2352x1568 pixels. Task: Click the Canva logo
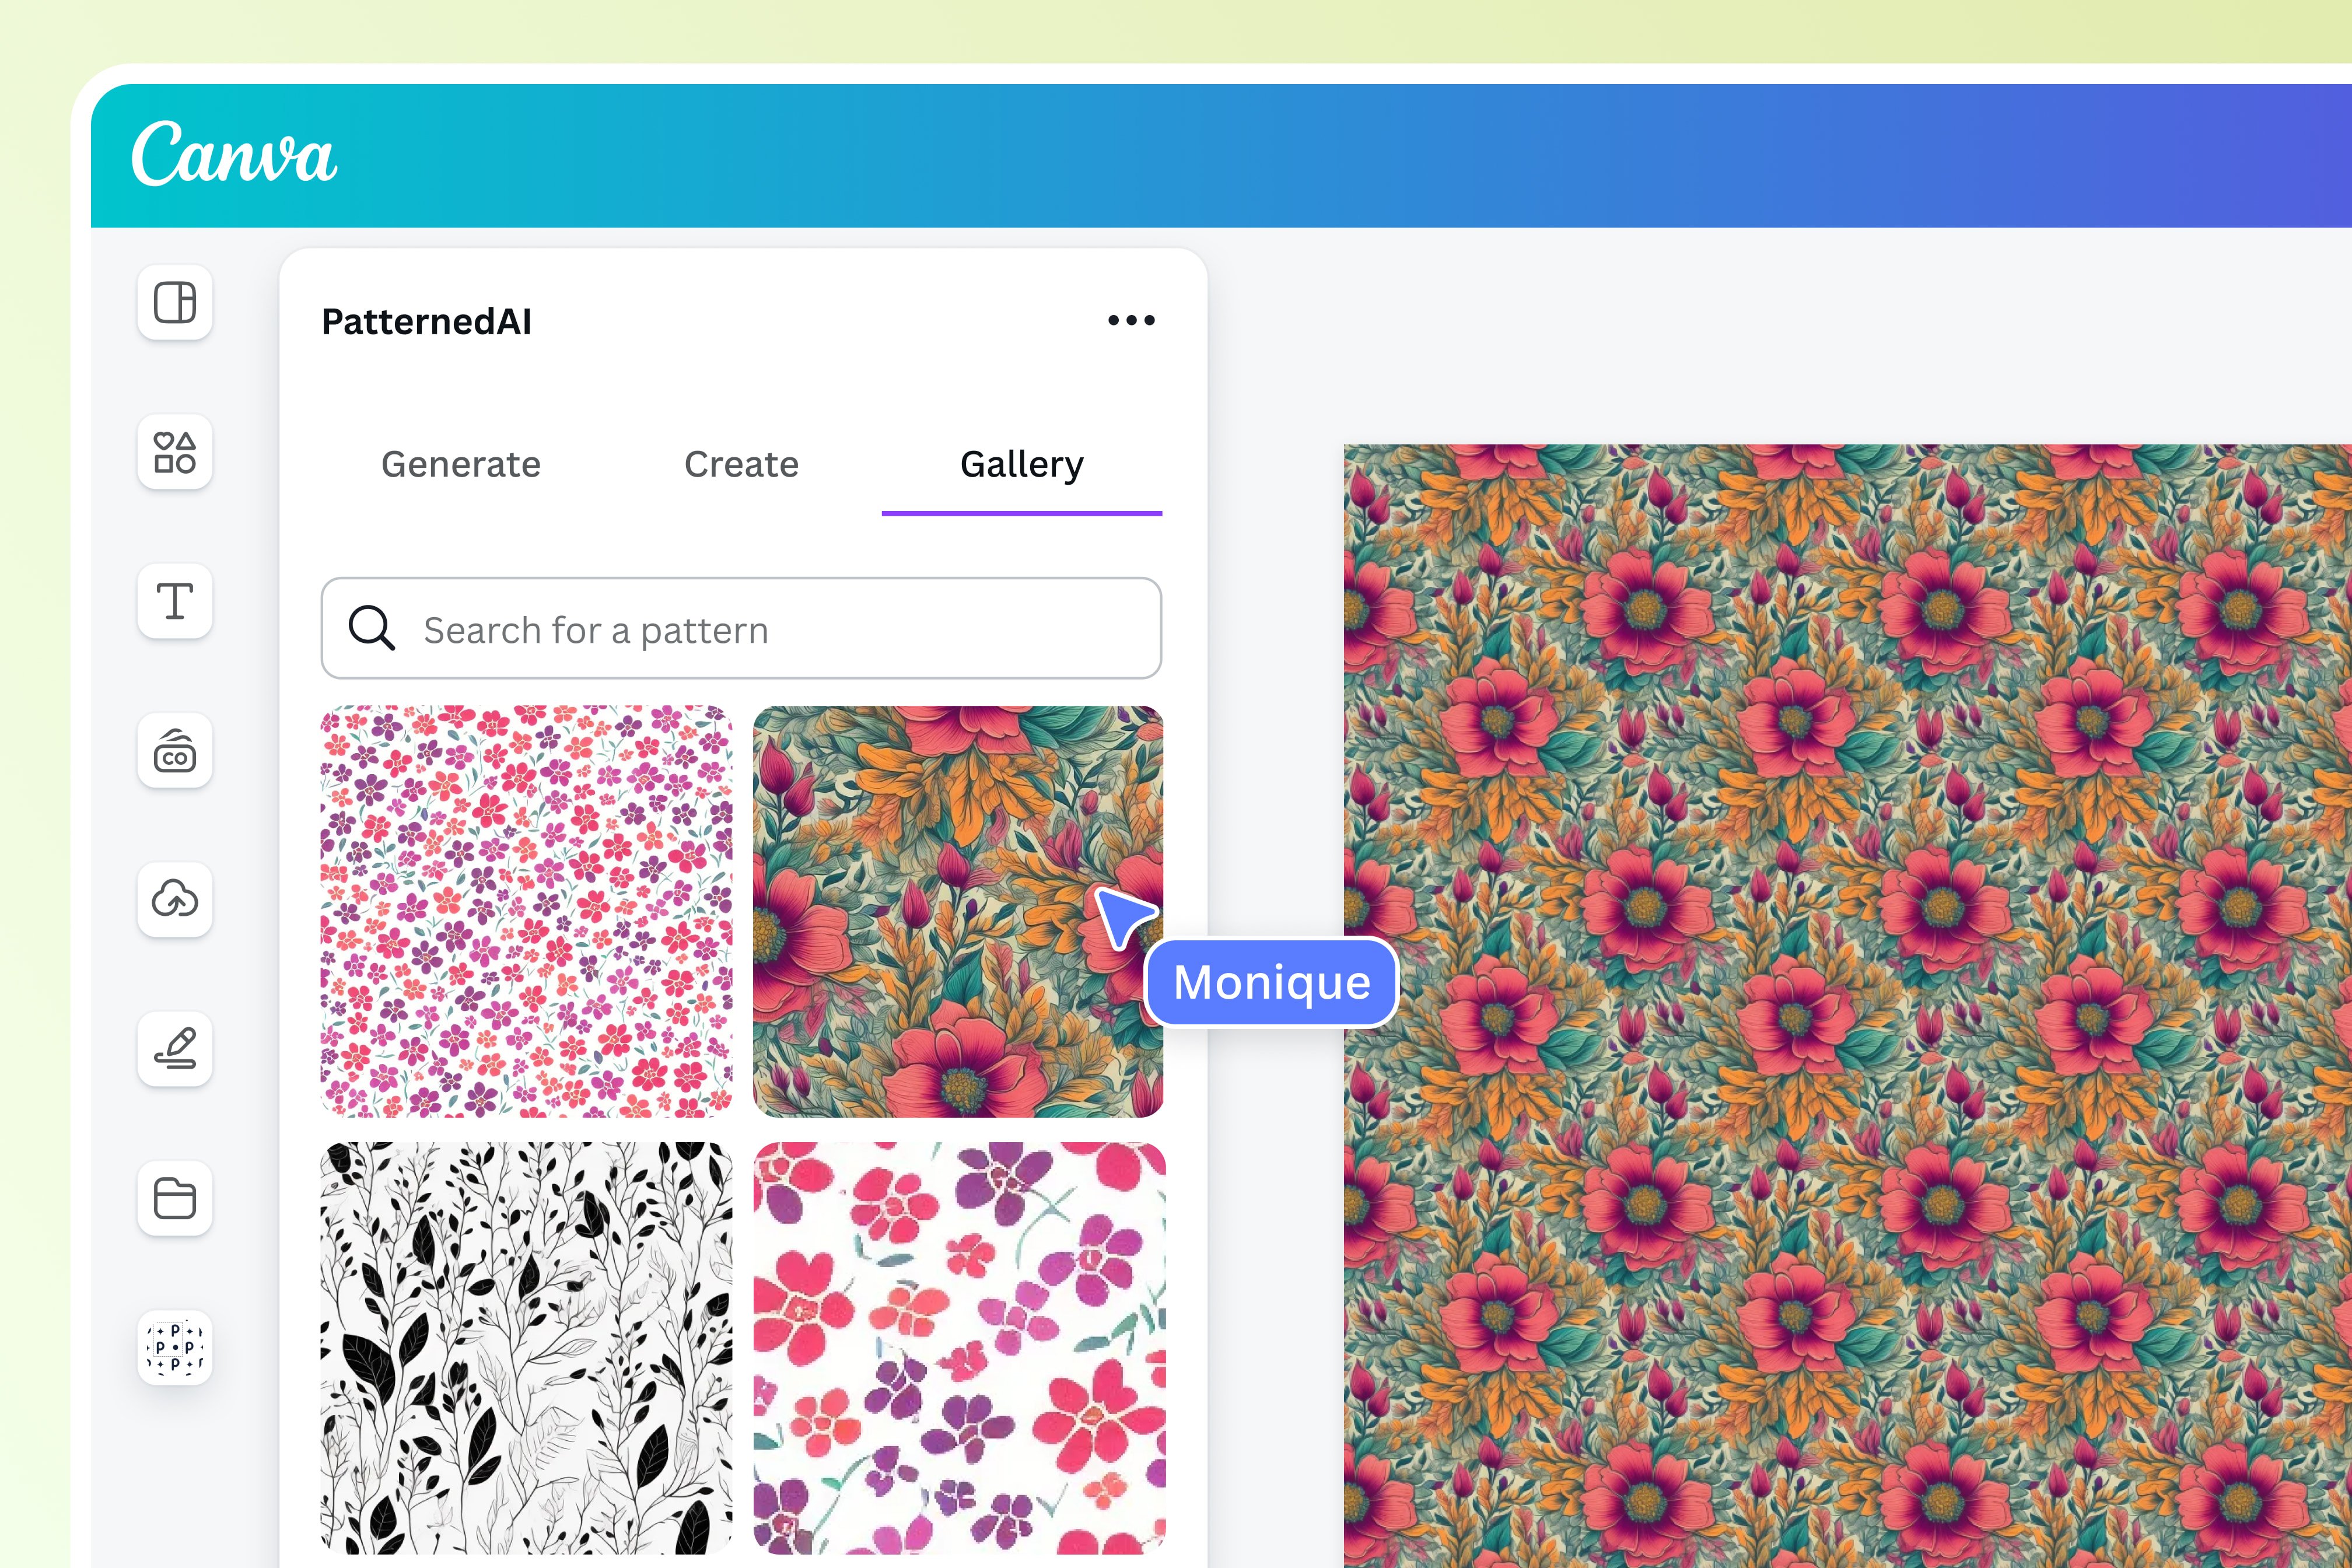pos(236,156)
